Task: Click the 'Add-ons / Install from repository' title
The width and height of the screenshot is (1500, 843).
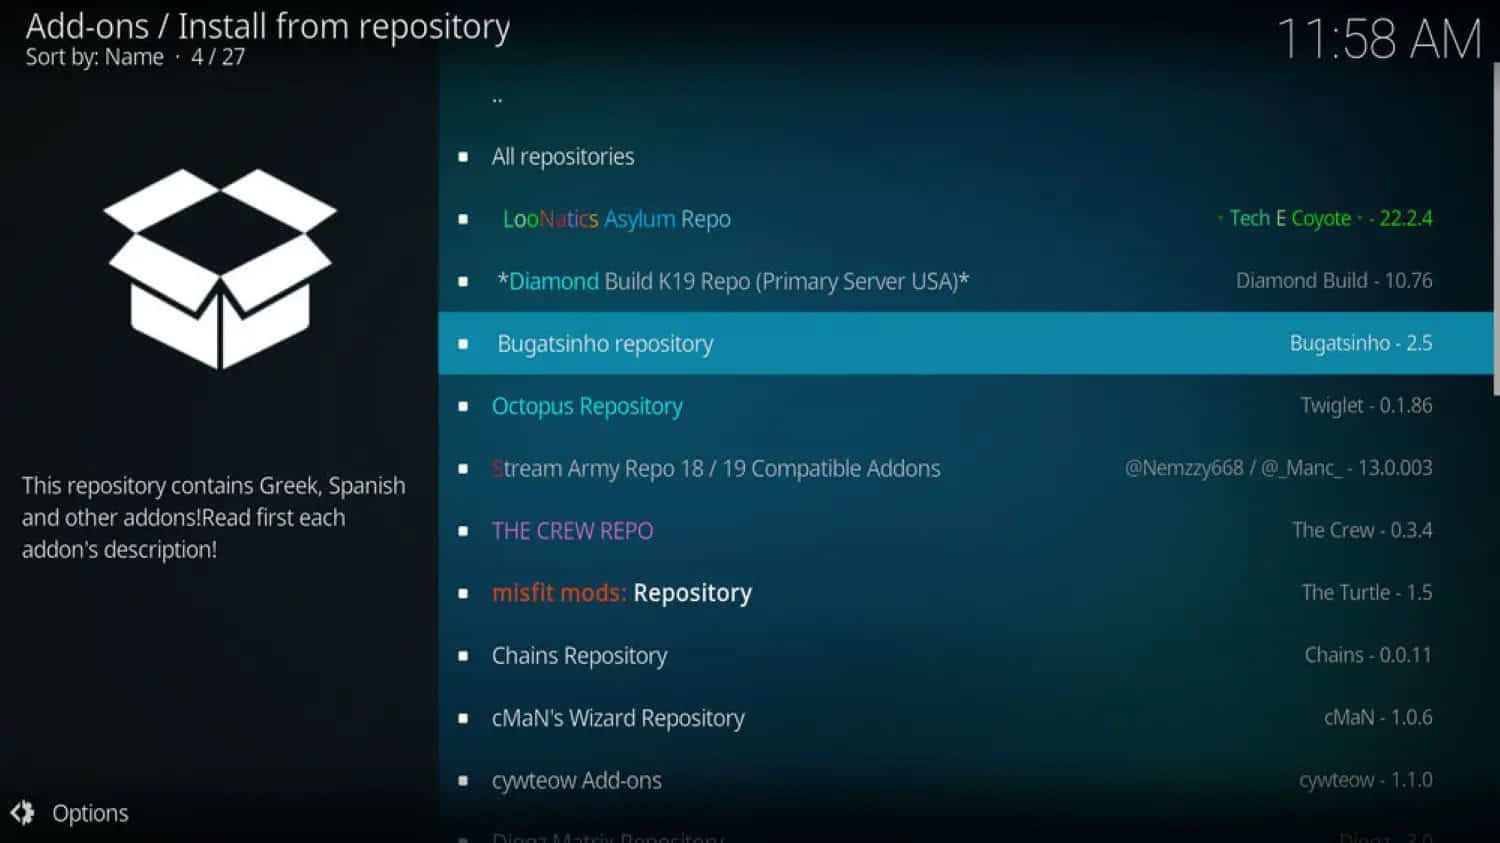Action: coord(268,26)
